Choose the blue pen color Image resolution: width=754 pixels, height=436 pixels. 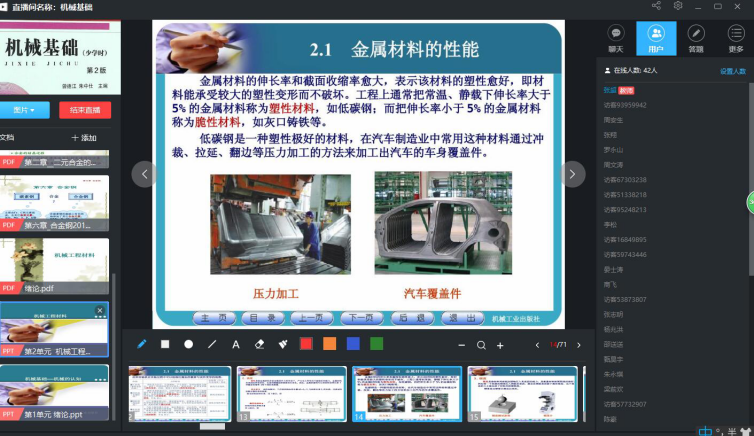click(x=353, y=344)
